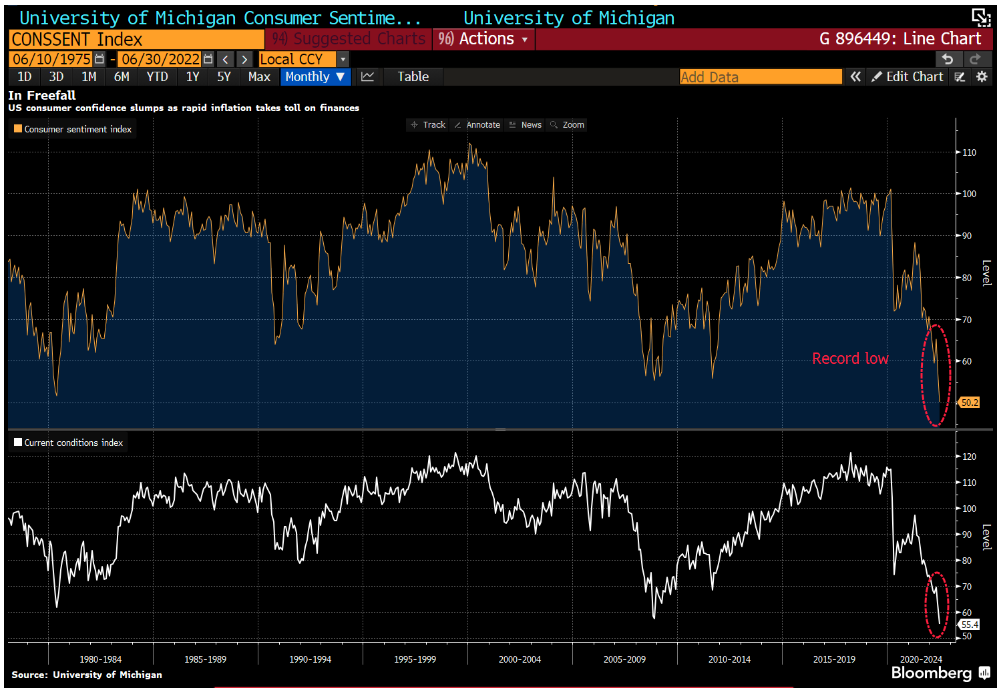Expand the Monthly periodicity dropdown
The width and height of the screenshot is (1001, 693).
point(315,77)
